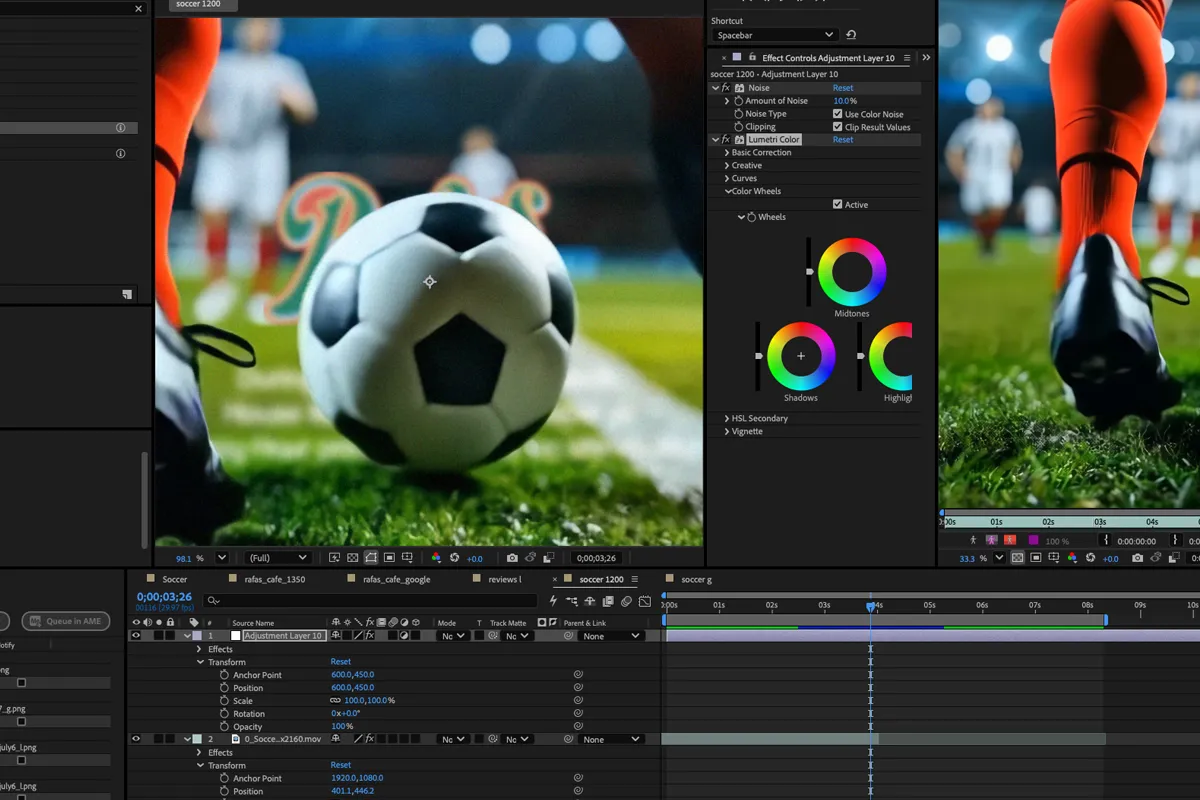
Task: Click Reset for Adjustment Layer 10 Transform
Action: pyautogui.click(x=341, y=662)
